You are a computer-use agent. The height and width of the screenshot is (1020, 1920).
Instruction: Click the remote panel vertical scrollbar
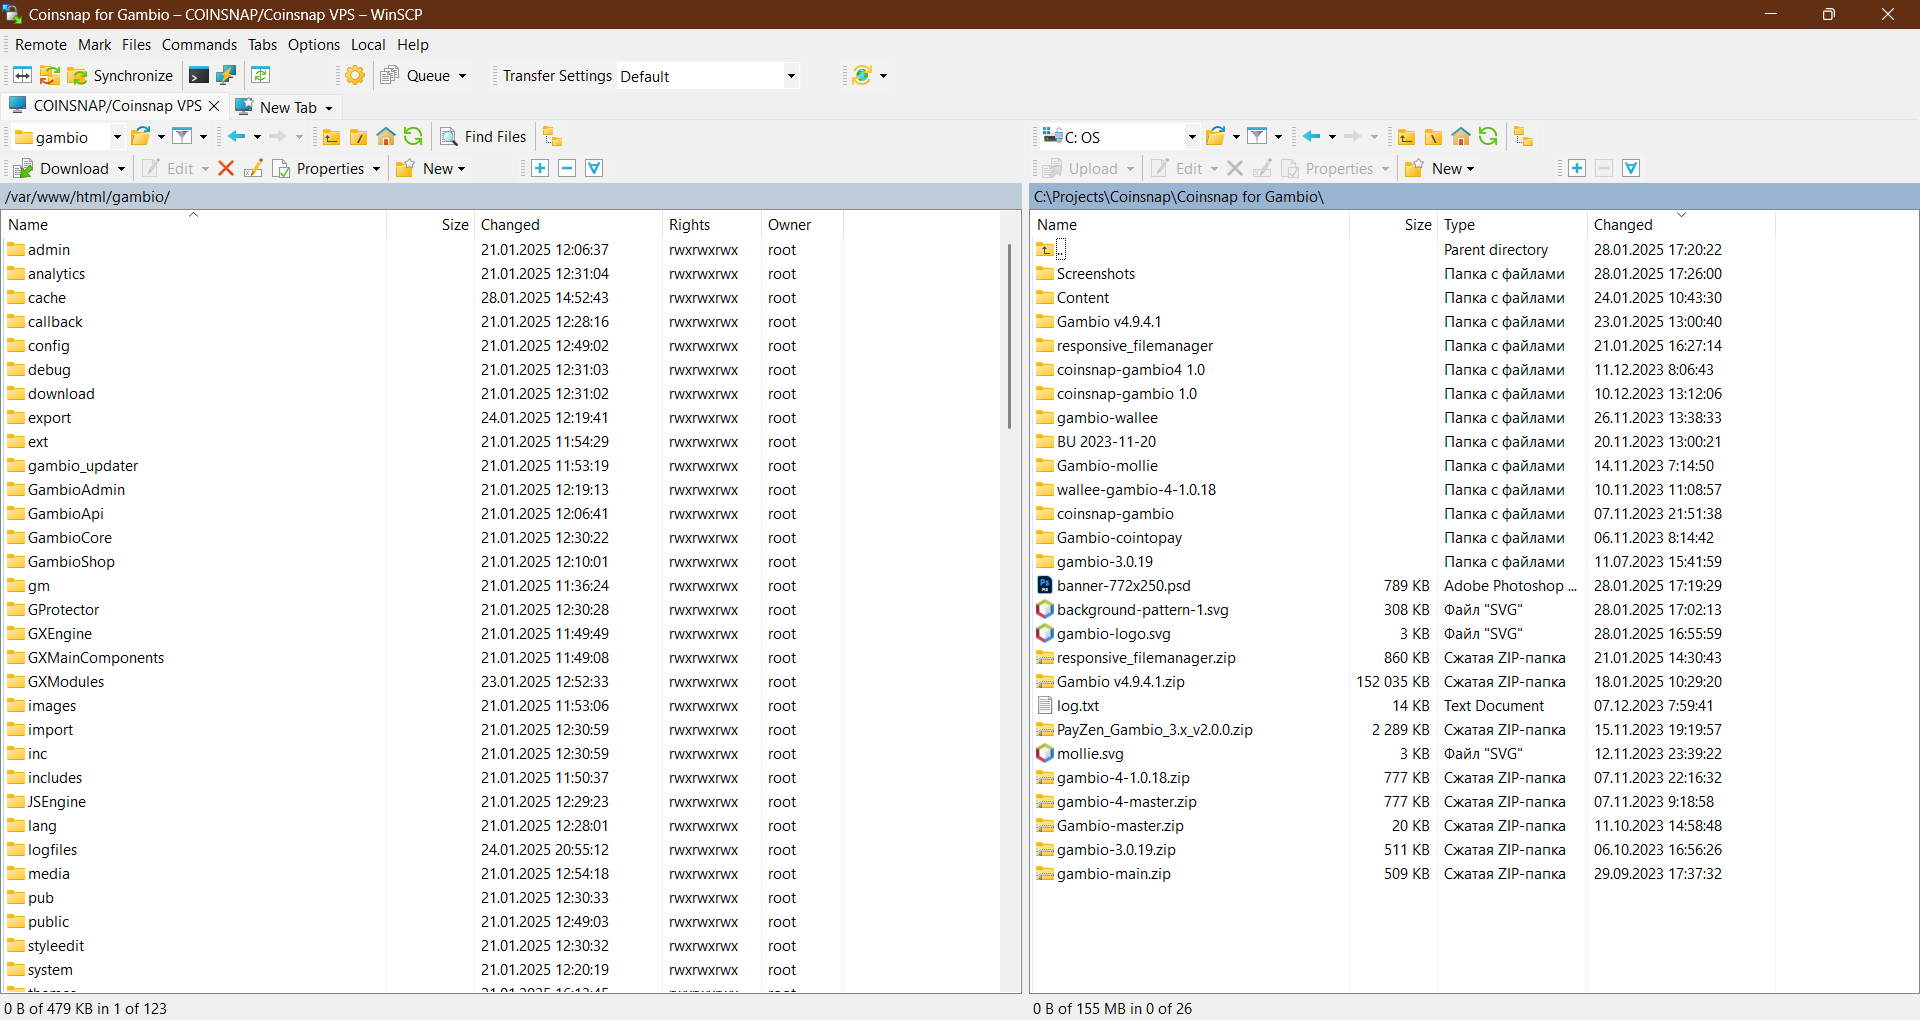(x=1009, y=335)
